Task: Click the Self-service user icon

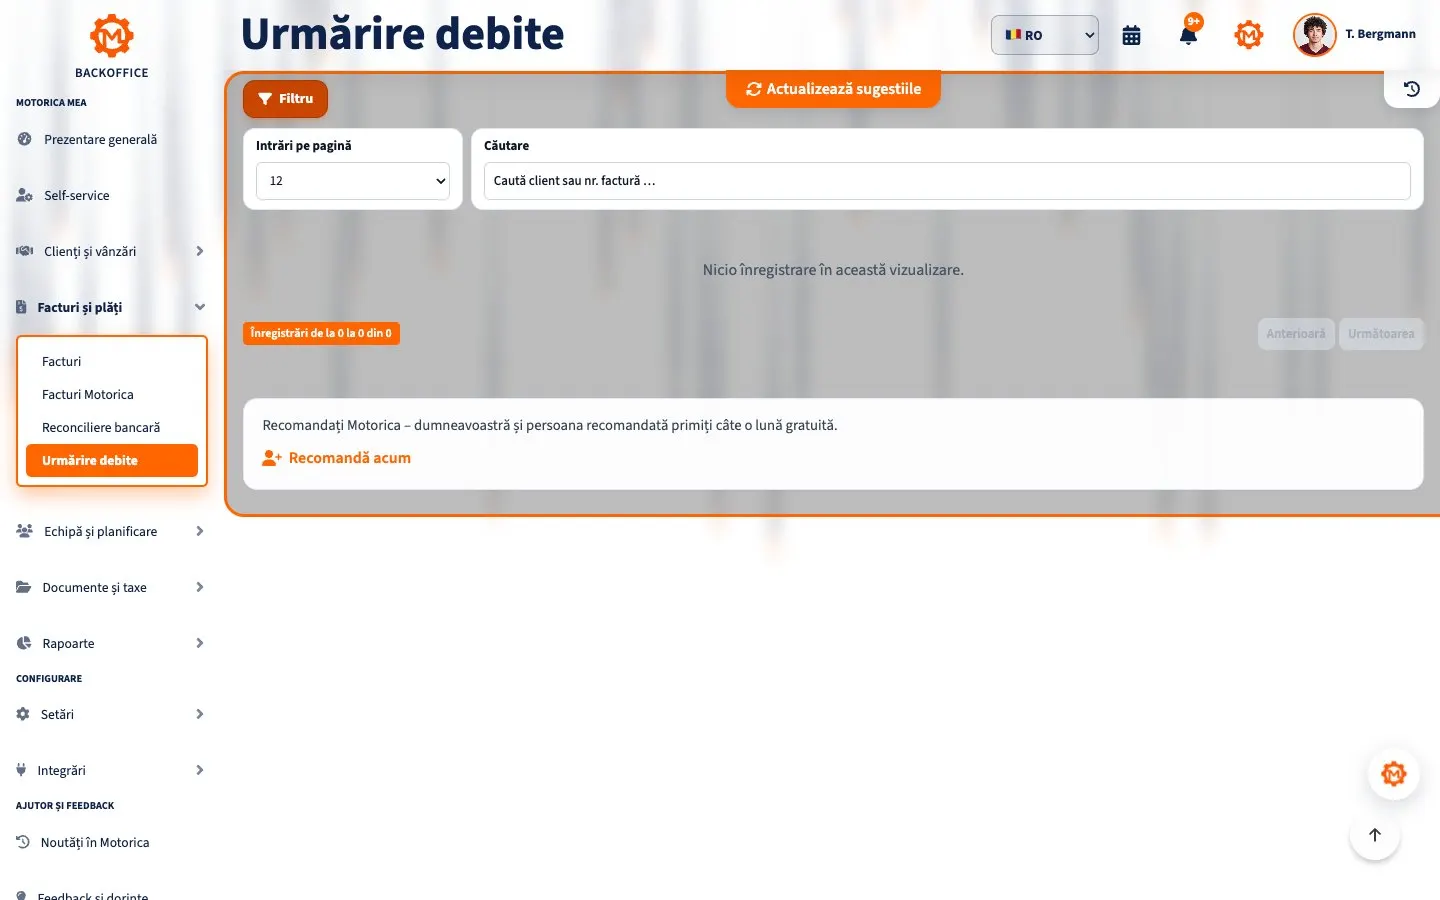Action: point(24,196)
